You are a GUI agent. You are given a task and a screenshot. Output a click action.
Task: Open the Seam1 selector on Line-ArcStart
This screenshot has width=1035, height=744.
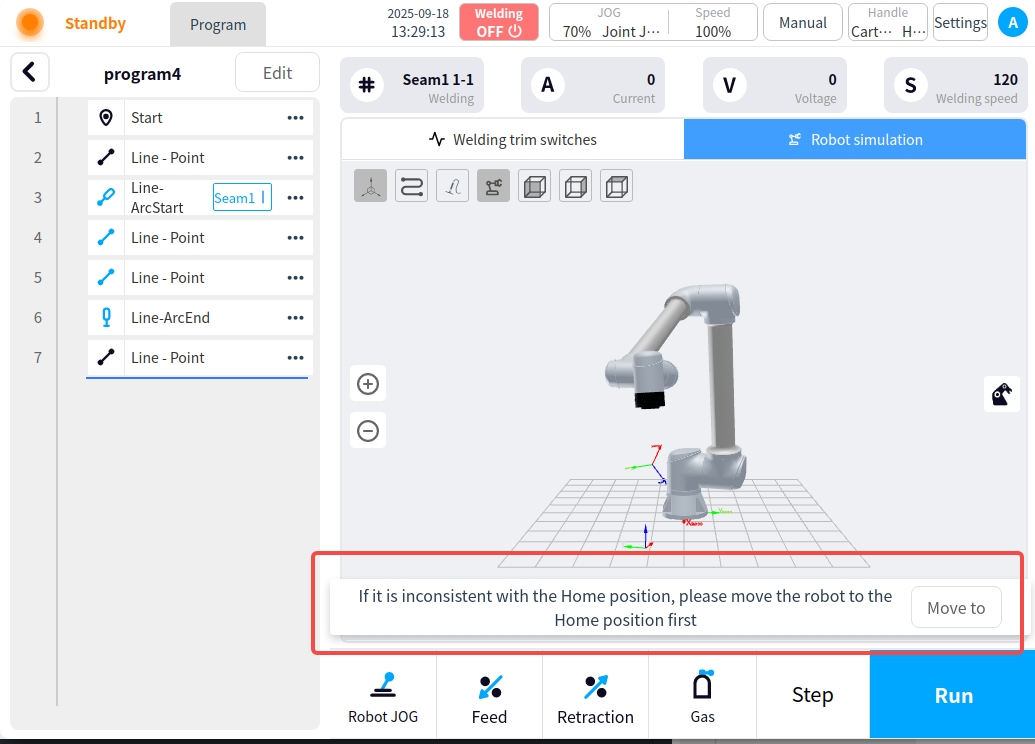coord(242,198)
